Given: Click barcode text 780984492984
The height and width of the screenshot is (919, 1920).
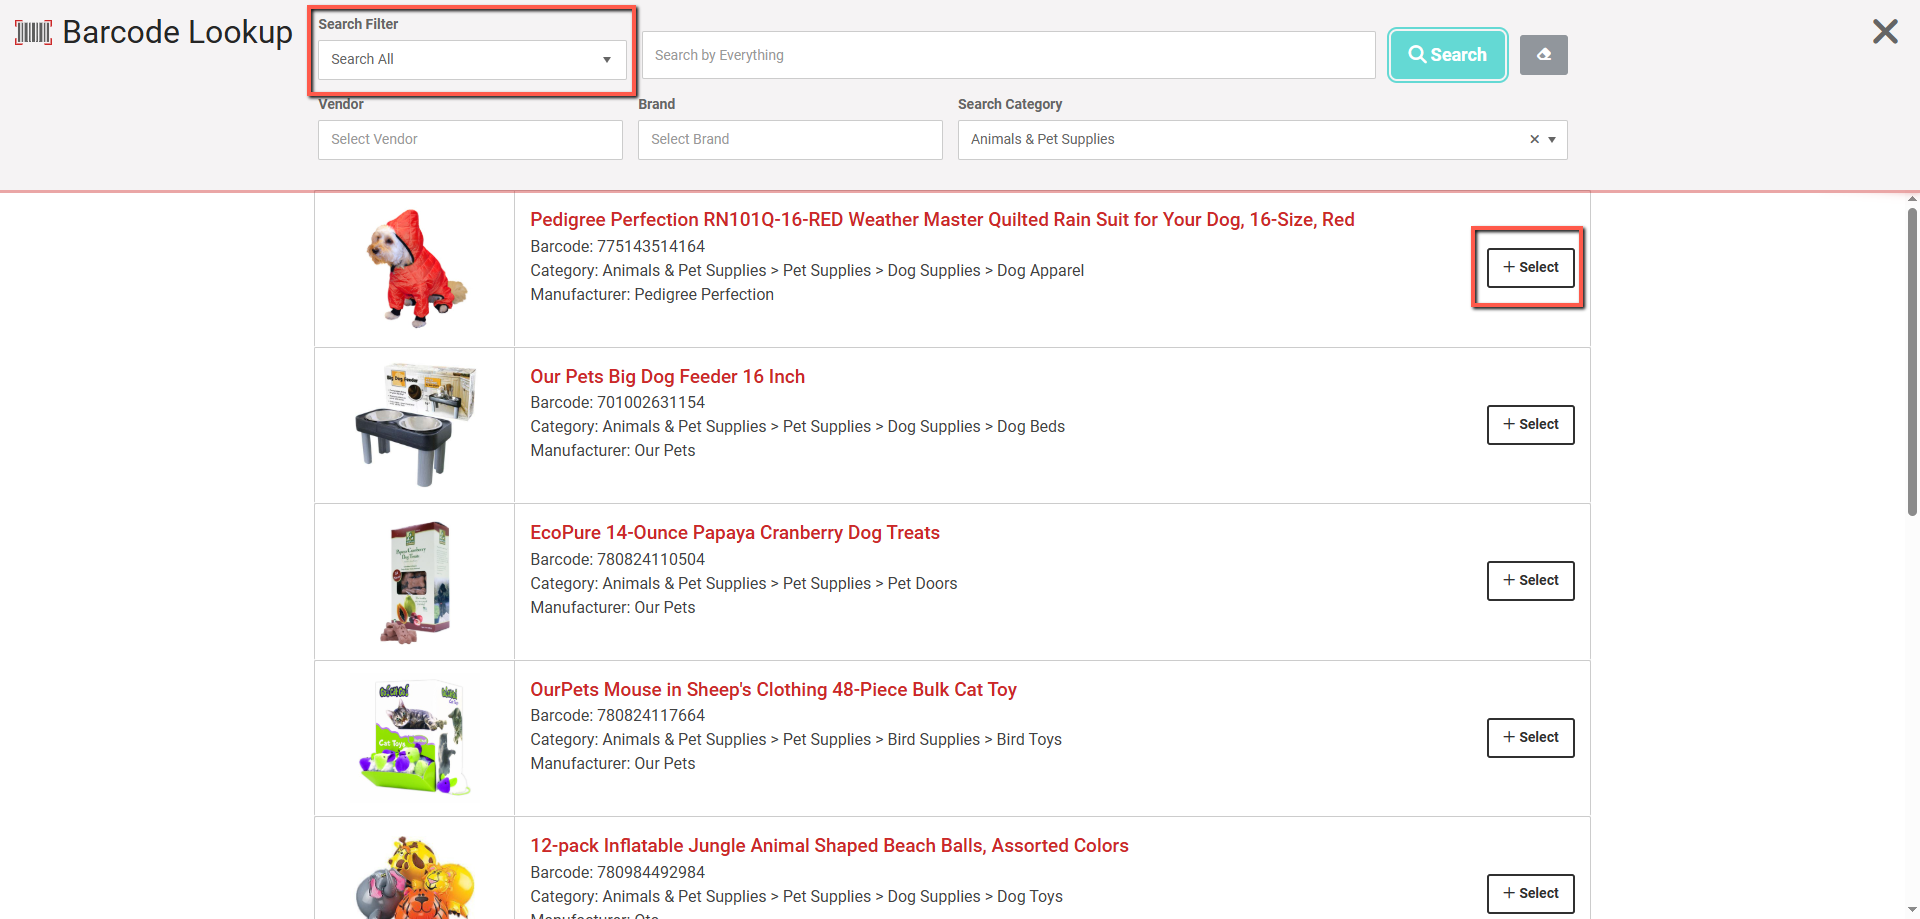Looking at the screenshot, I should (651, 873).
